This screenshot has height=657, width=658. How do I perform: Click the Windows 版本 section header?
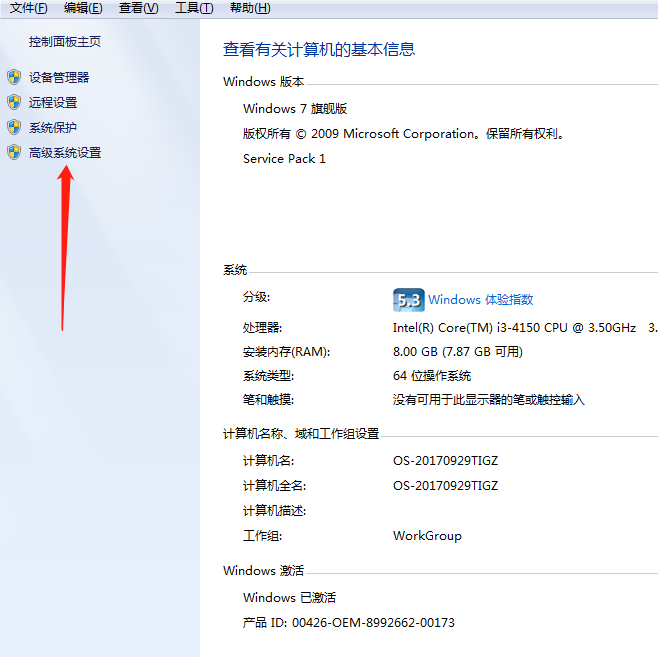(x=264, y=81)
